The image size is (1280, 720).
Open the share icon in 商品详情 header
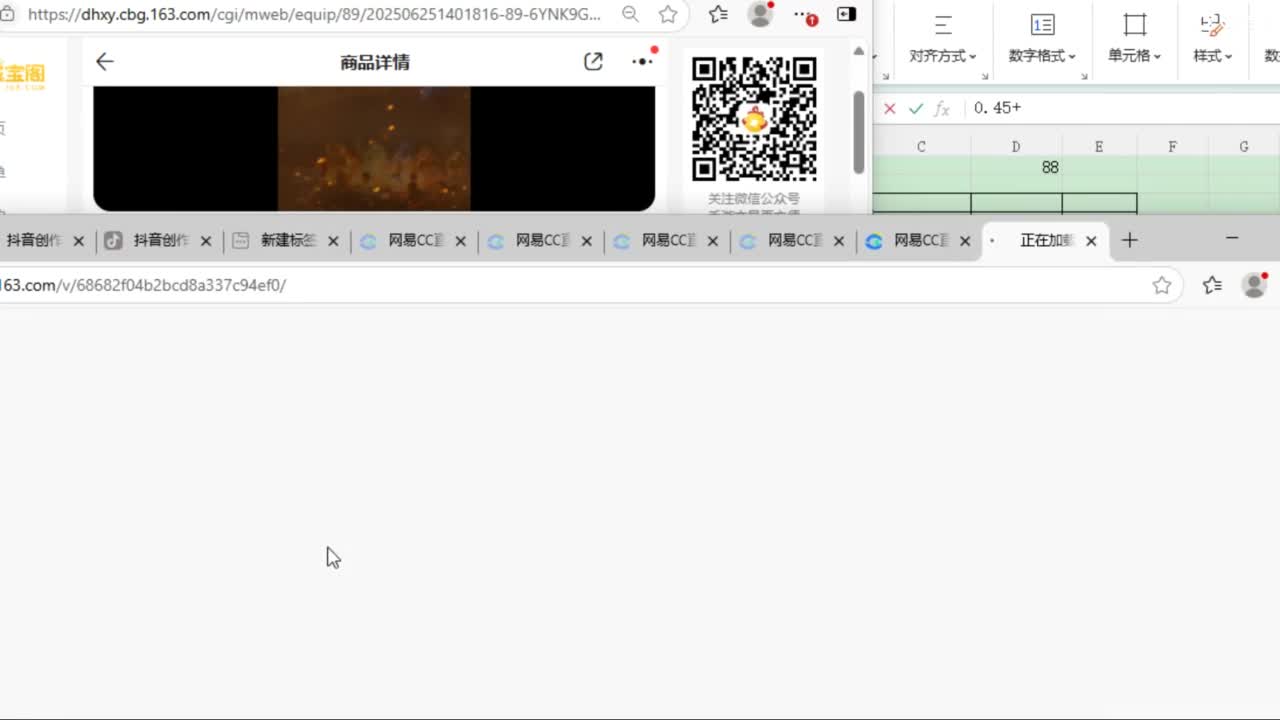[593, 62]
